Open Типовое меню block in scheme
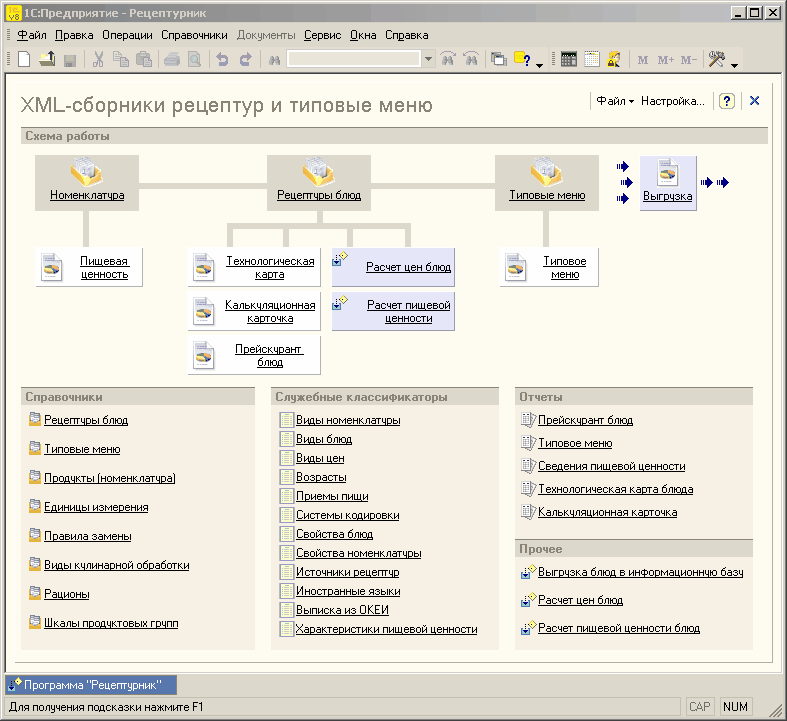This screenshot has height=721, width=787. click(x=549, y=267)
